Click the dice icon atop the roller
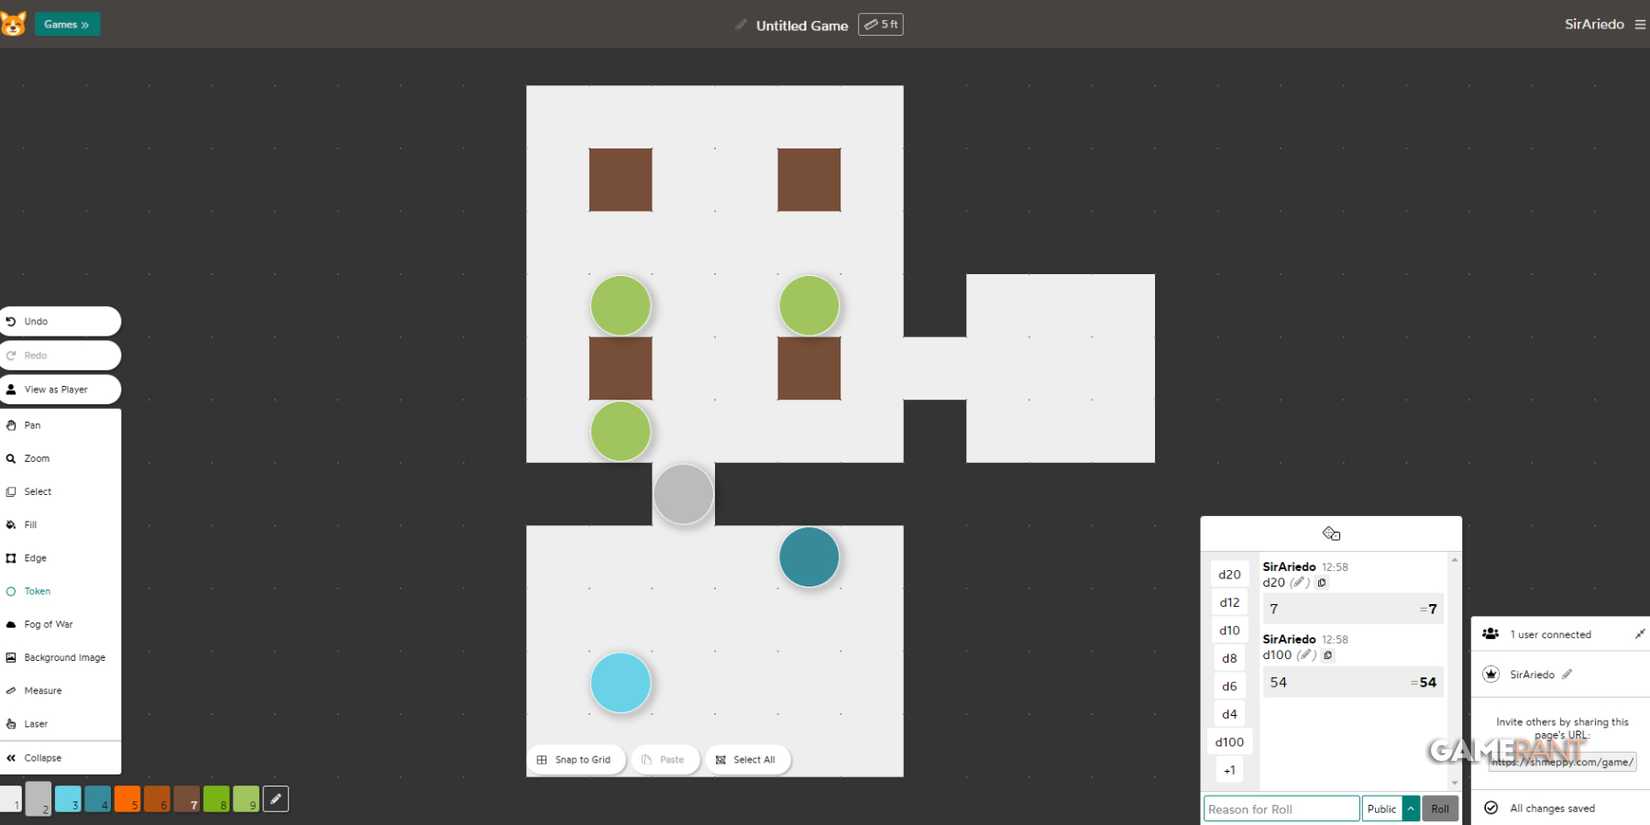Image resolution: width=1650 pixels, height=825 pixels. [1331, 534]
